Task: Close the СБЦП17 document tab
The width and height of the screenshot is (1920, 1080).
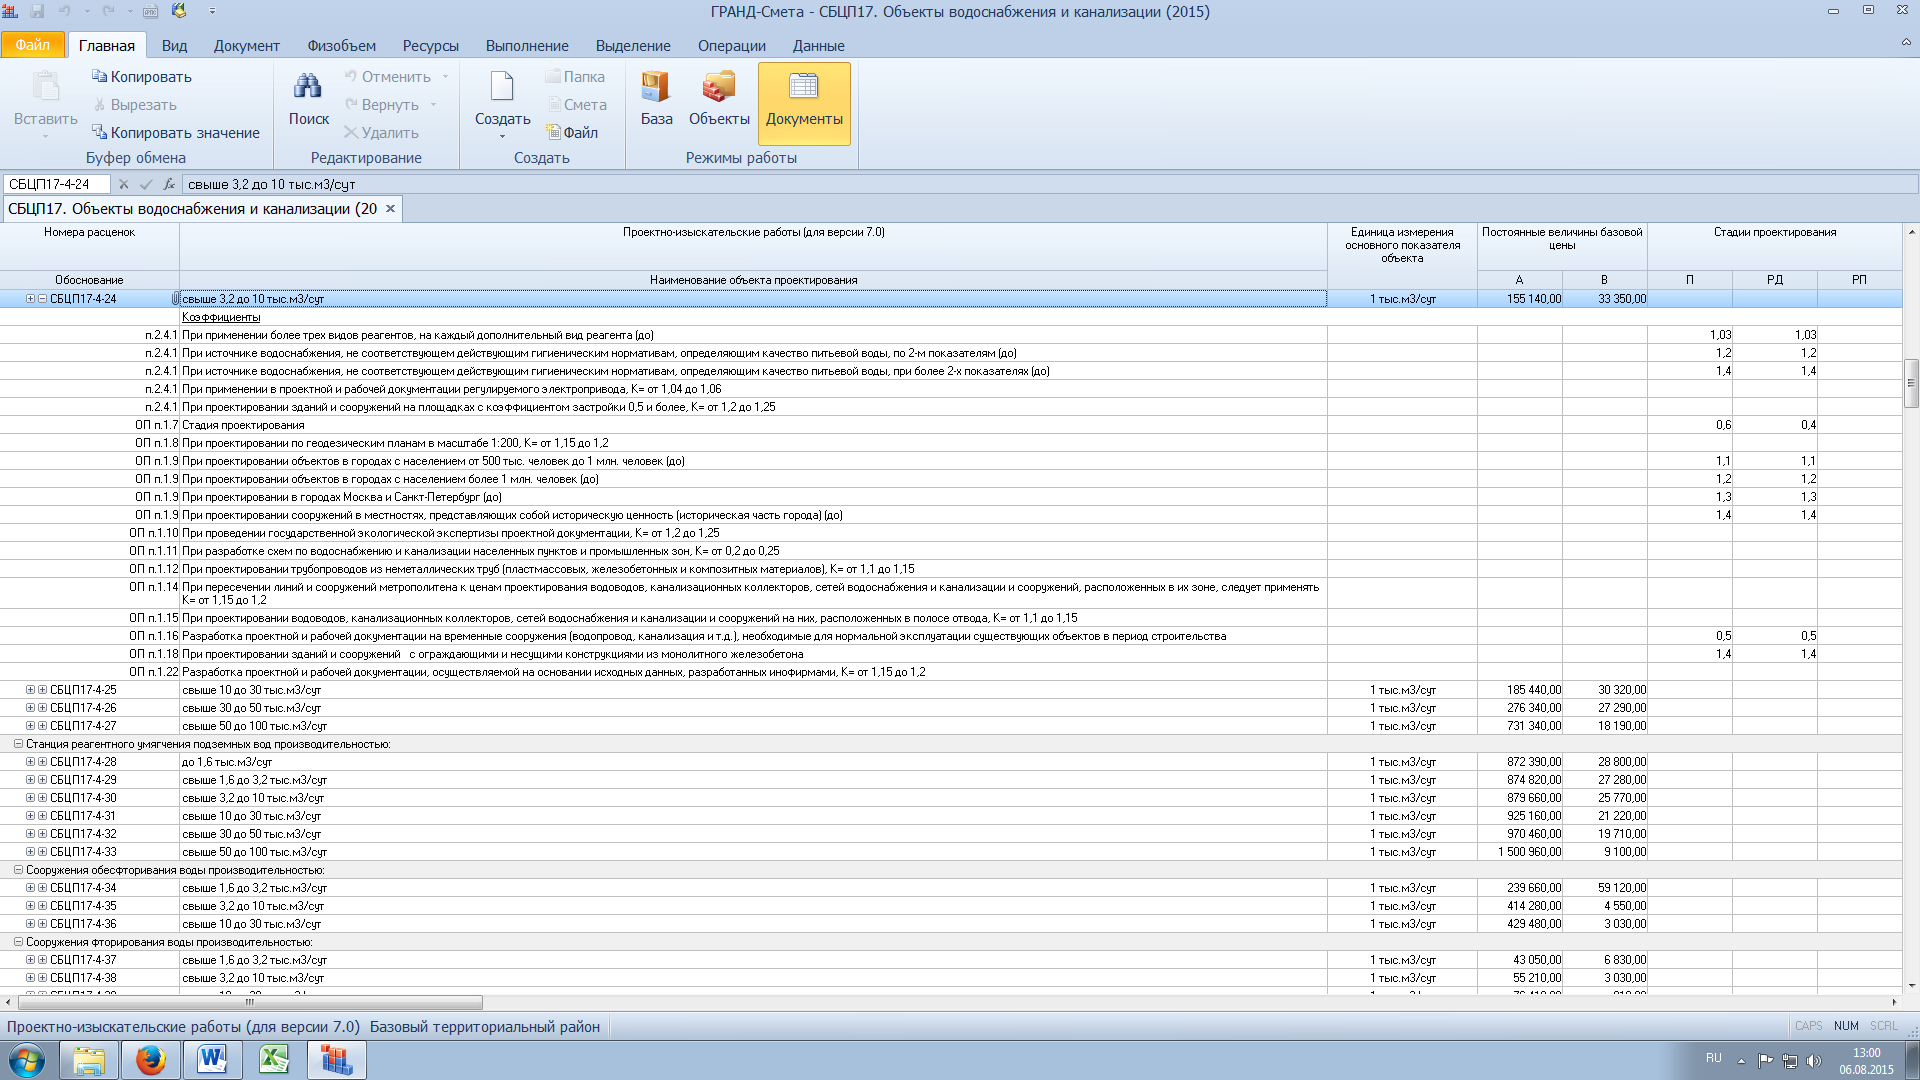Action: pos(391,209)
